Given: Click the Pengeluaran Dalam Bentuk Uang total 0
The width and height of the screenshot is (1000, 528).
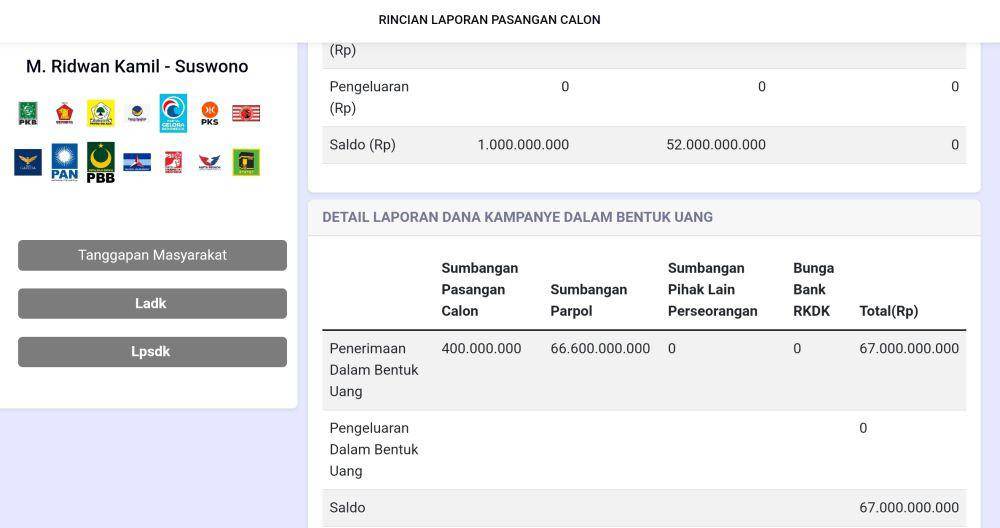Looking at the screenshot, I should pos(863,428).
